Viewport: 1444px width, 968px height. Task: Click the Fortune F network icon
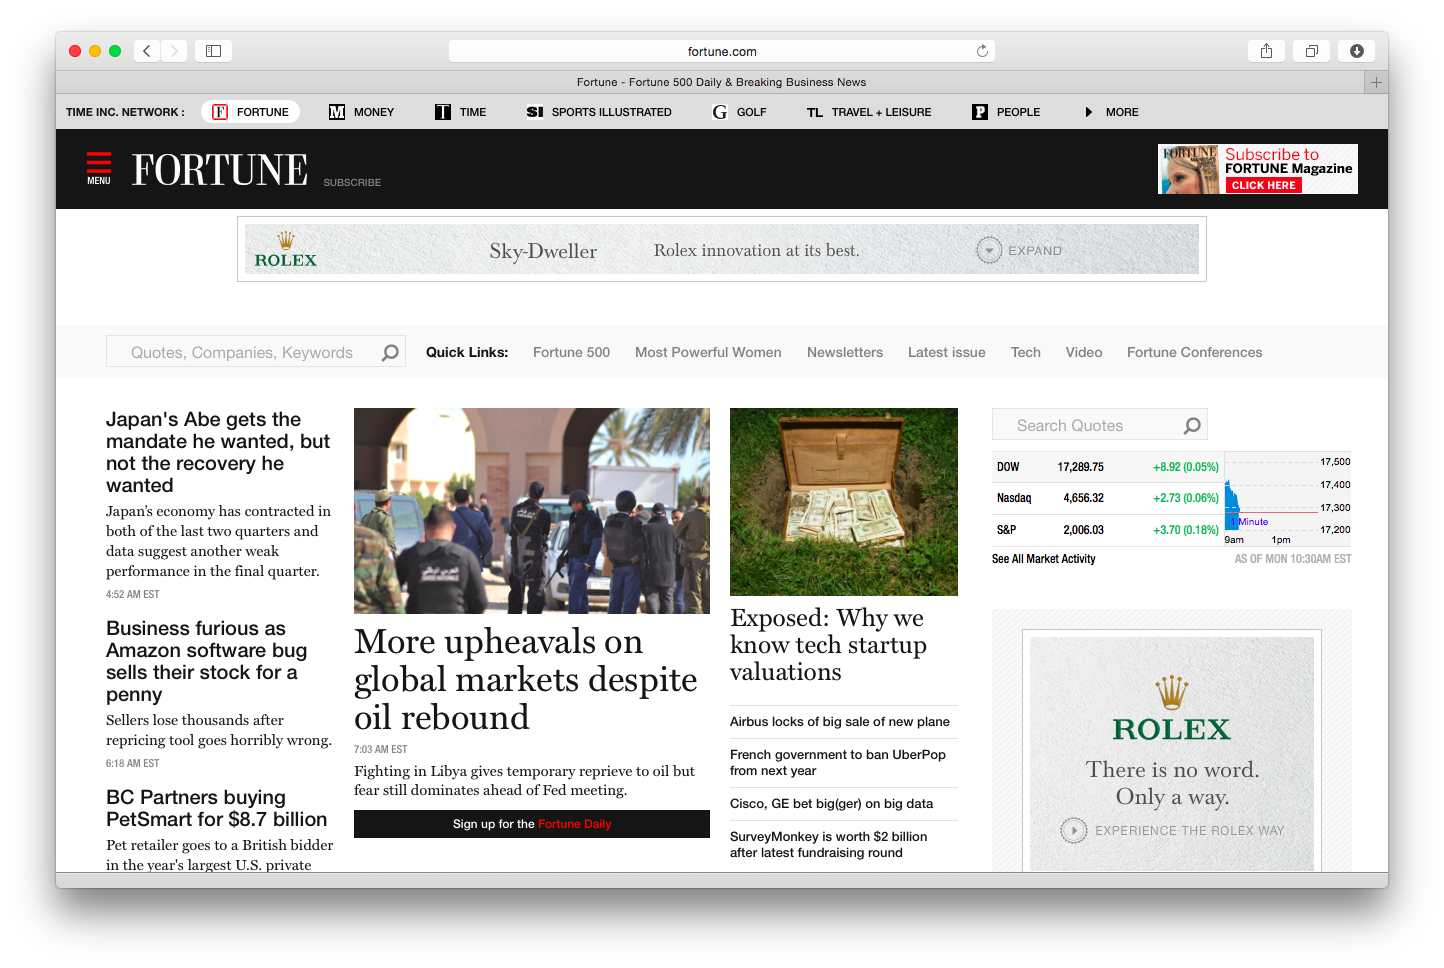coord(220,112)
